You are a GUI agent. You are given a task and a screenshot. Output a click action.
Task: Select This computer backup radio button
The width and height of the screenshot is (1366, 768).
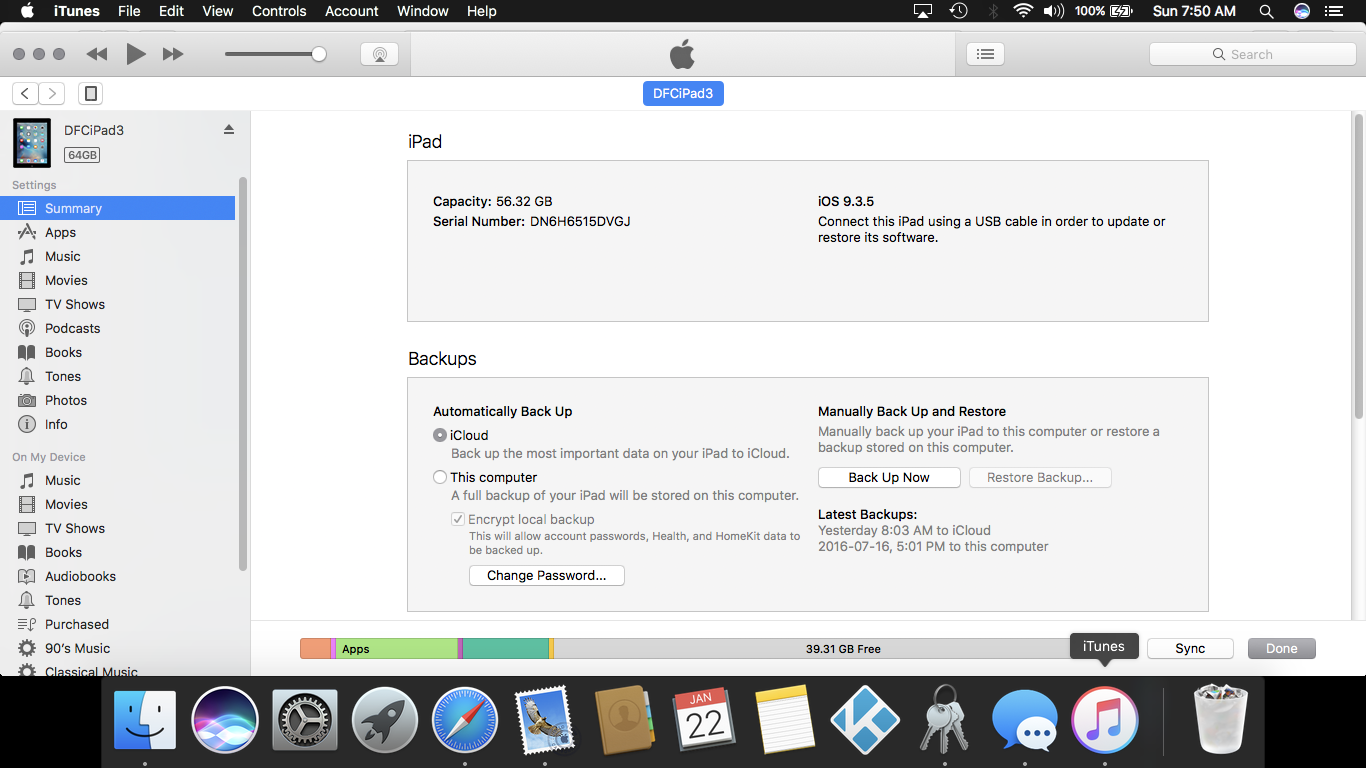tap(440, 477)
